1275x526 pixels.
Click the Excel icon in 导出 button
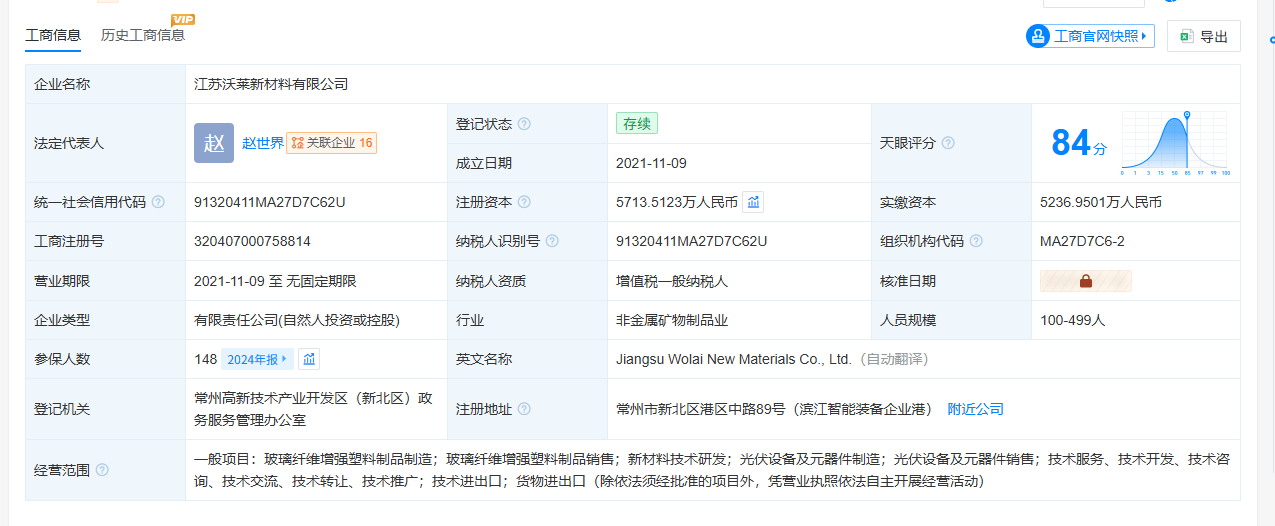tap(1186, 36)
